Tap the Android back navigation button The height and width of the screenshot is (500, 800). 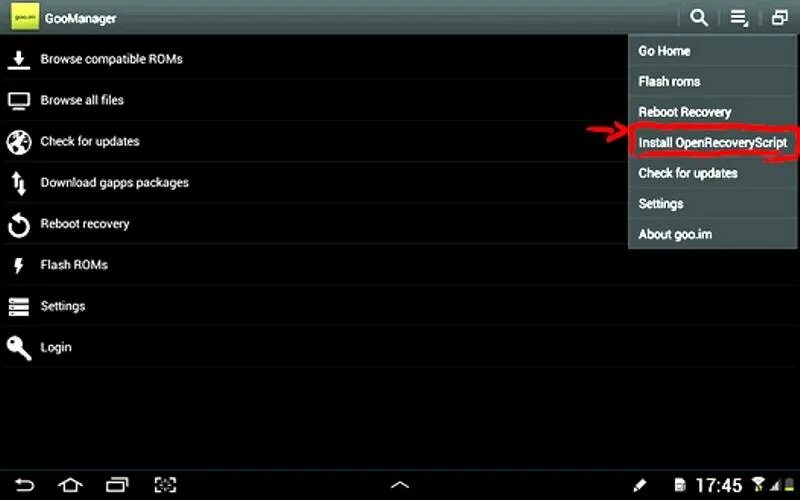pos(24,485)
